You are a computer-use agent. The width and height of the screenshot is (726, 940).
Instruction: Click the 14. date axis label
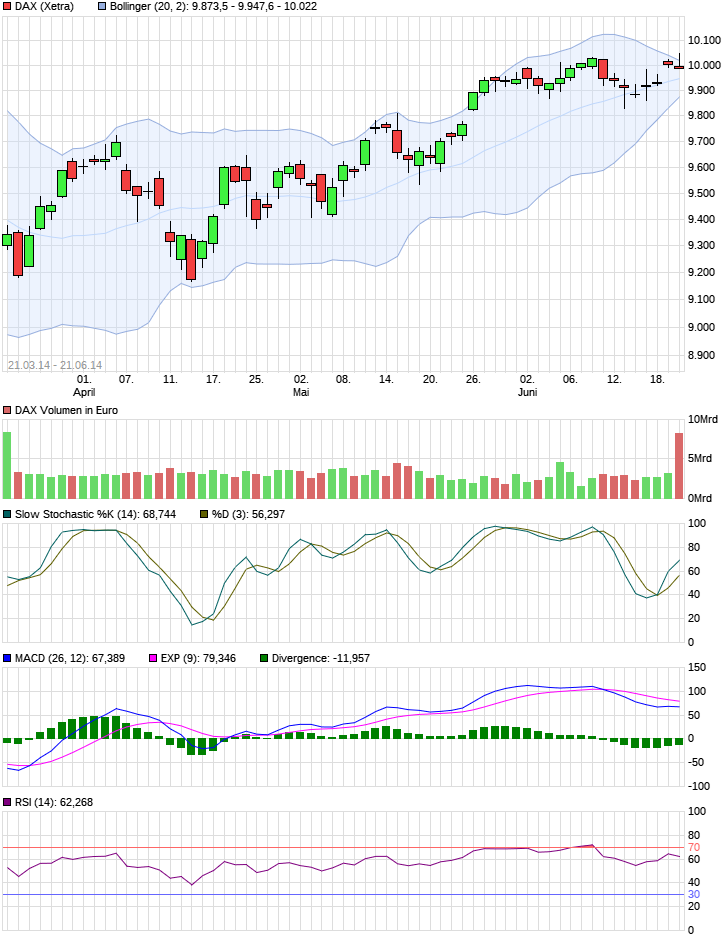(x=385, y=379)
